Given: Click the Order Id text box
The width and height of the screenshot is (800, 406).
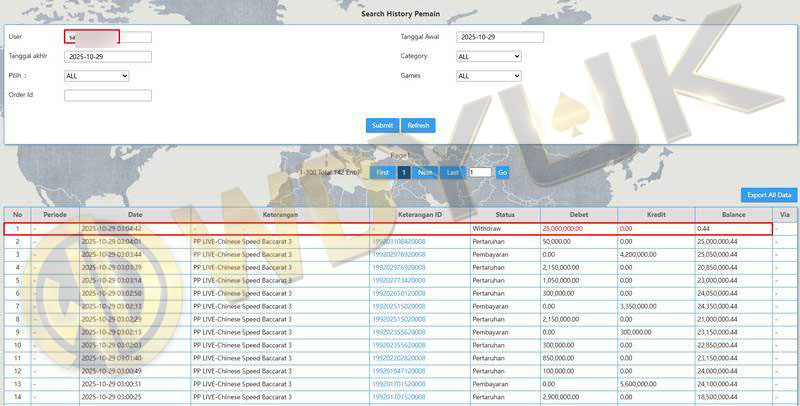Looking at the screenshot, I should tap(107, 96).
